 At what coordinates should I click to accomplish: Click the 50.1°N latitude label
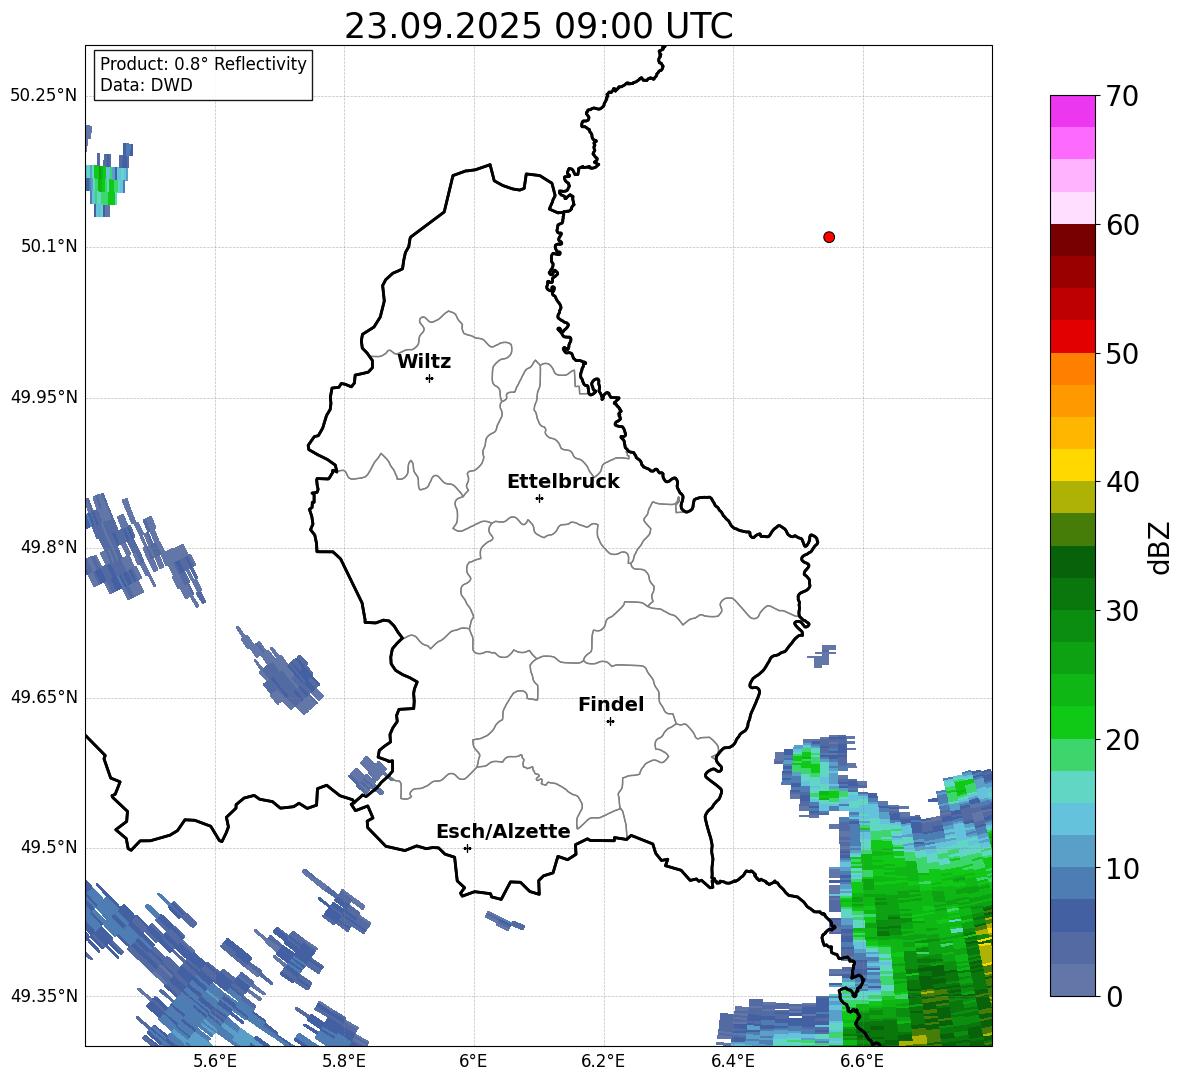tap(49, 246)
